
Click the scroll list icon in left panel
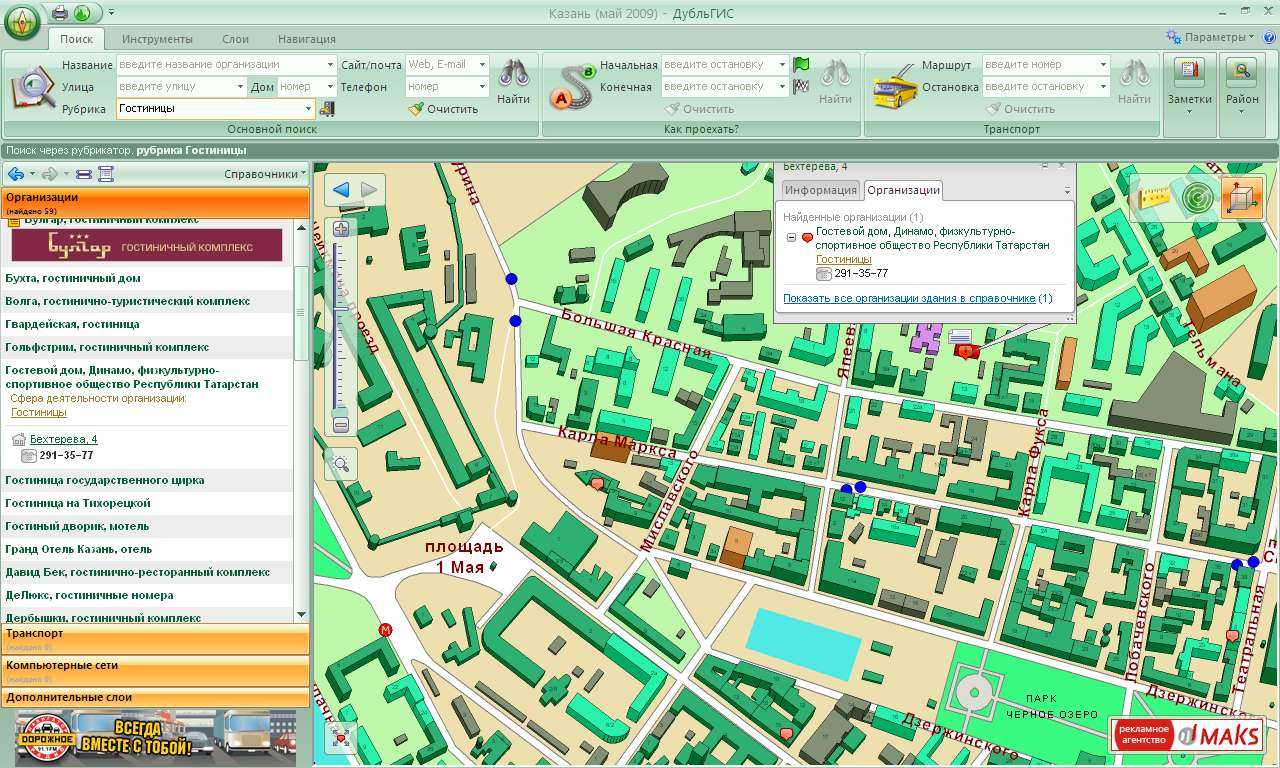pyautogui.click(x=105, y=174)
